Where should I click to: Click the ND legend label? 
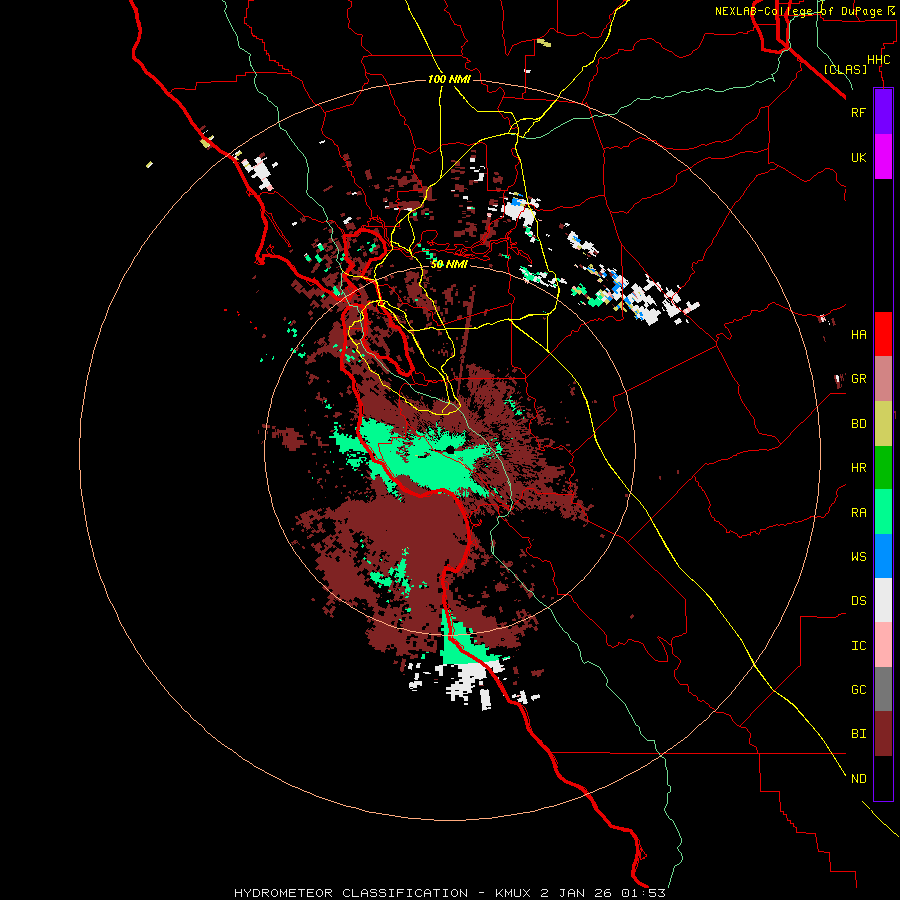(859, 779)
